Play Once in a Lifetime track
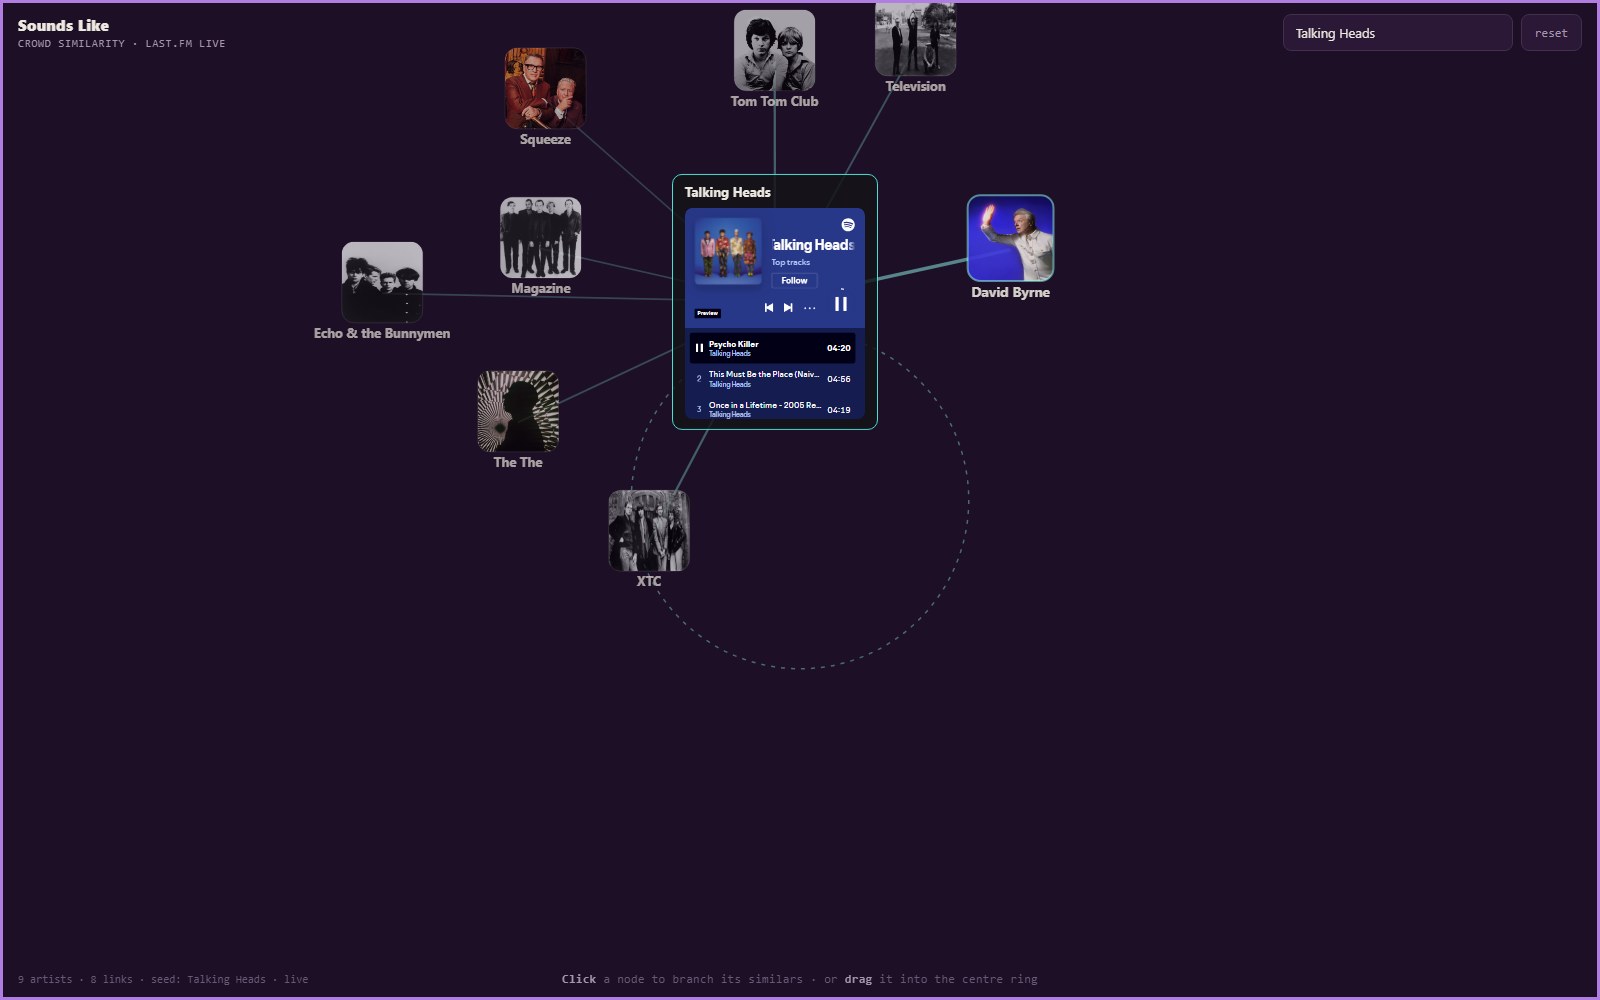This screenshot has height=1000, width=1600. point(772,409)
